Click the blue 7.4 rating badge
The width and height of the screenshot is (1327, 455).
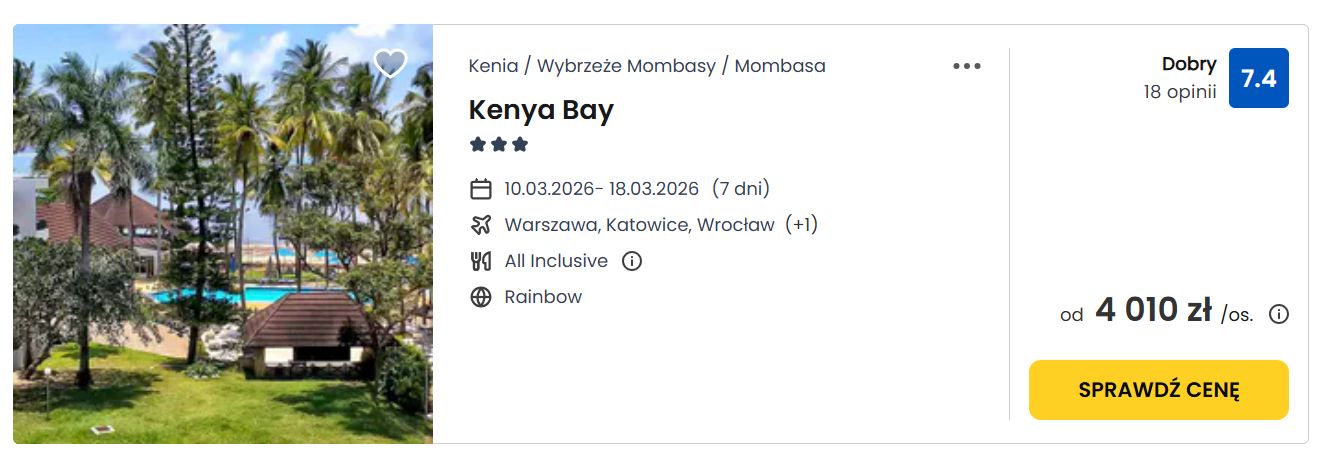pyautogui.click(x=1258, y=78)
